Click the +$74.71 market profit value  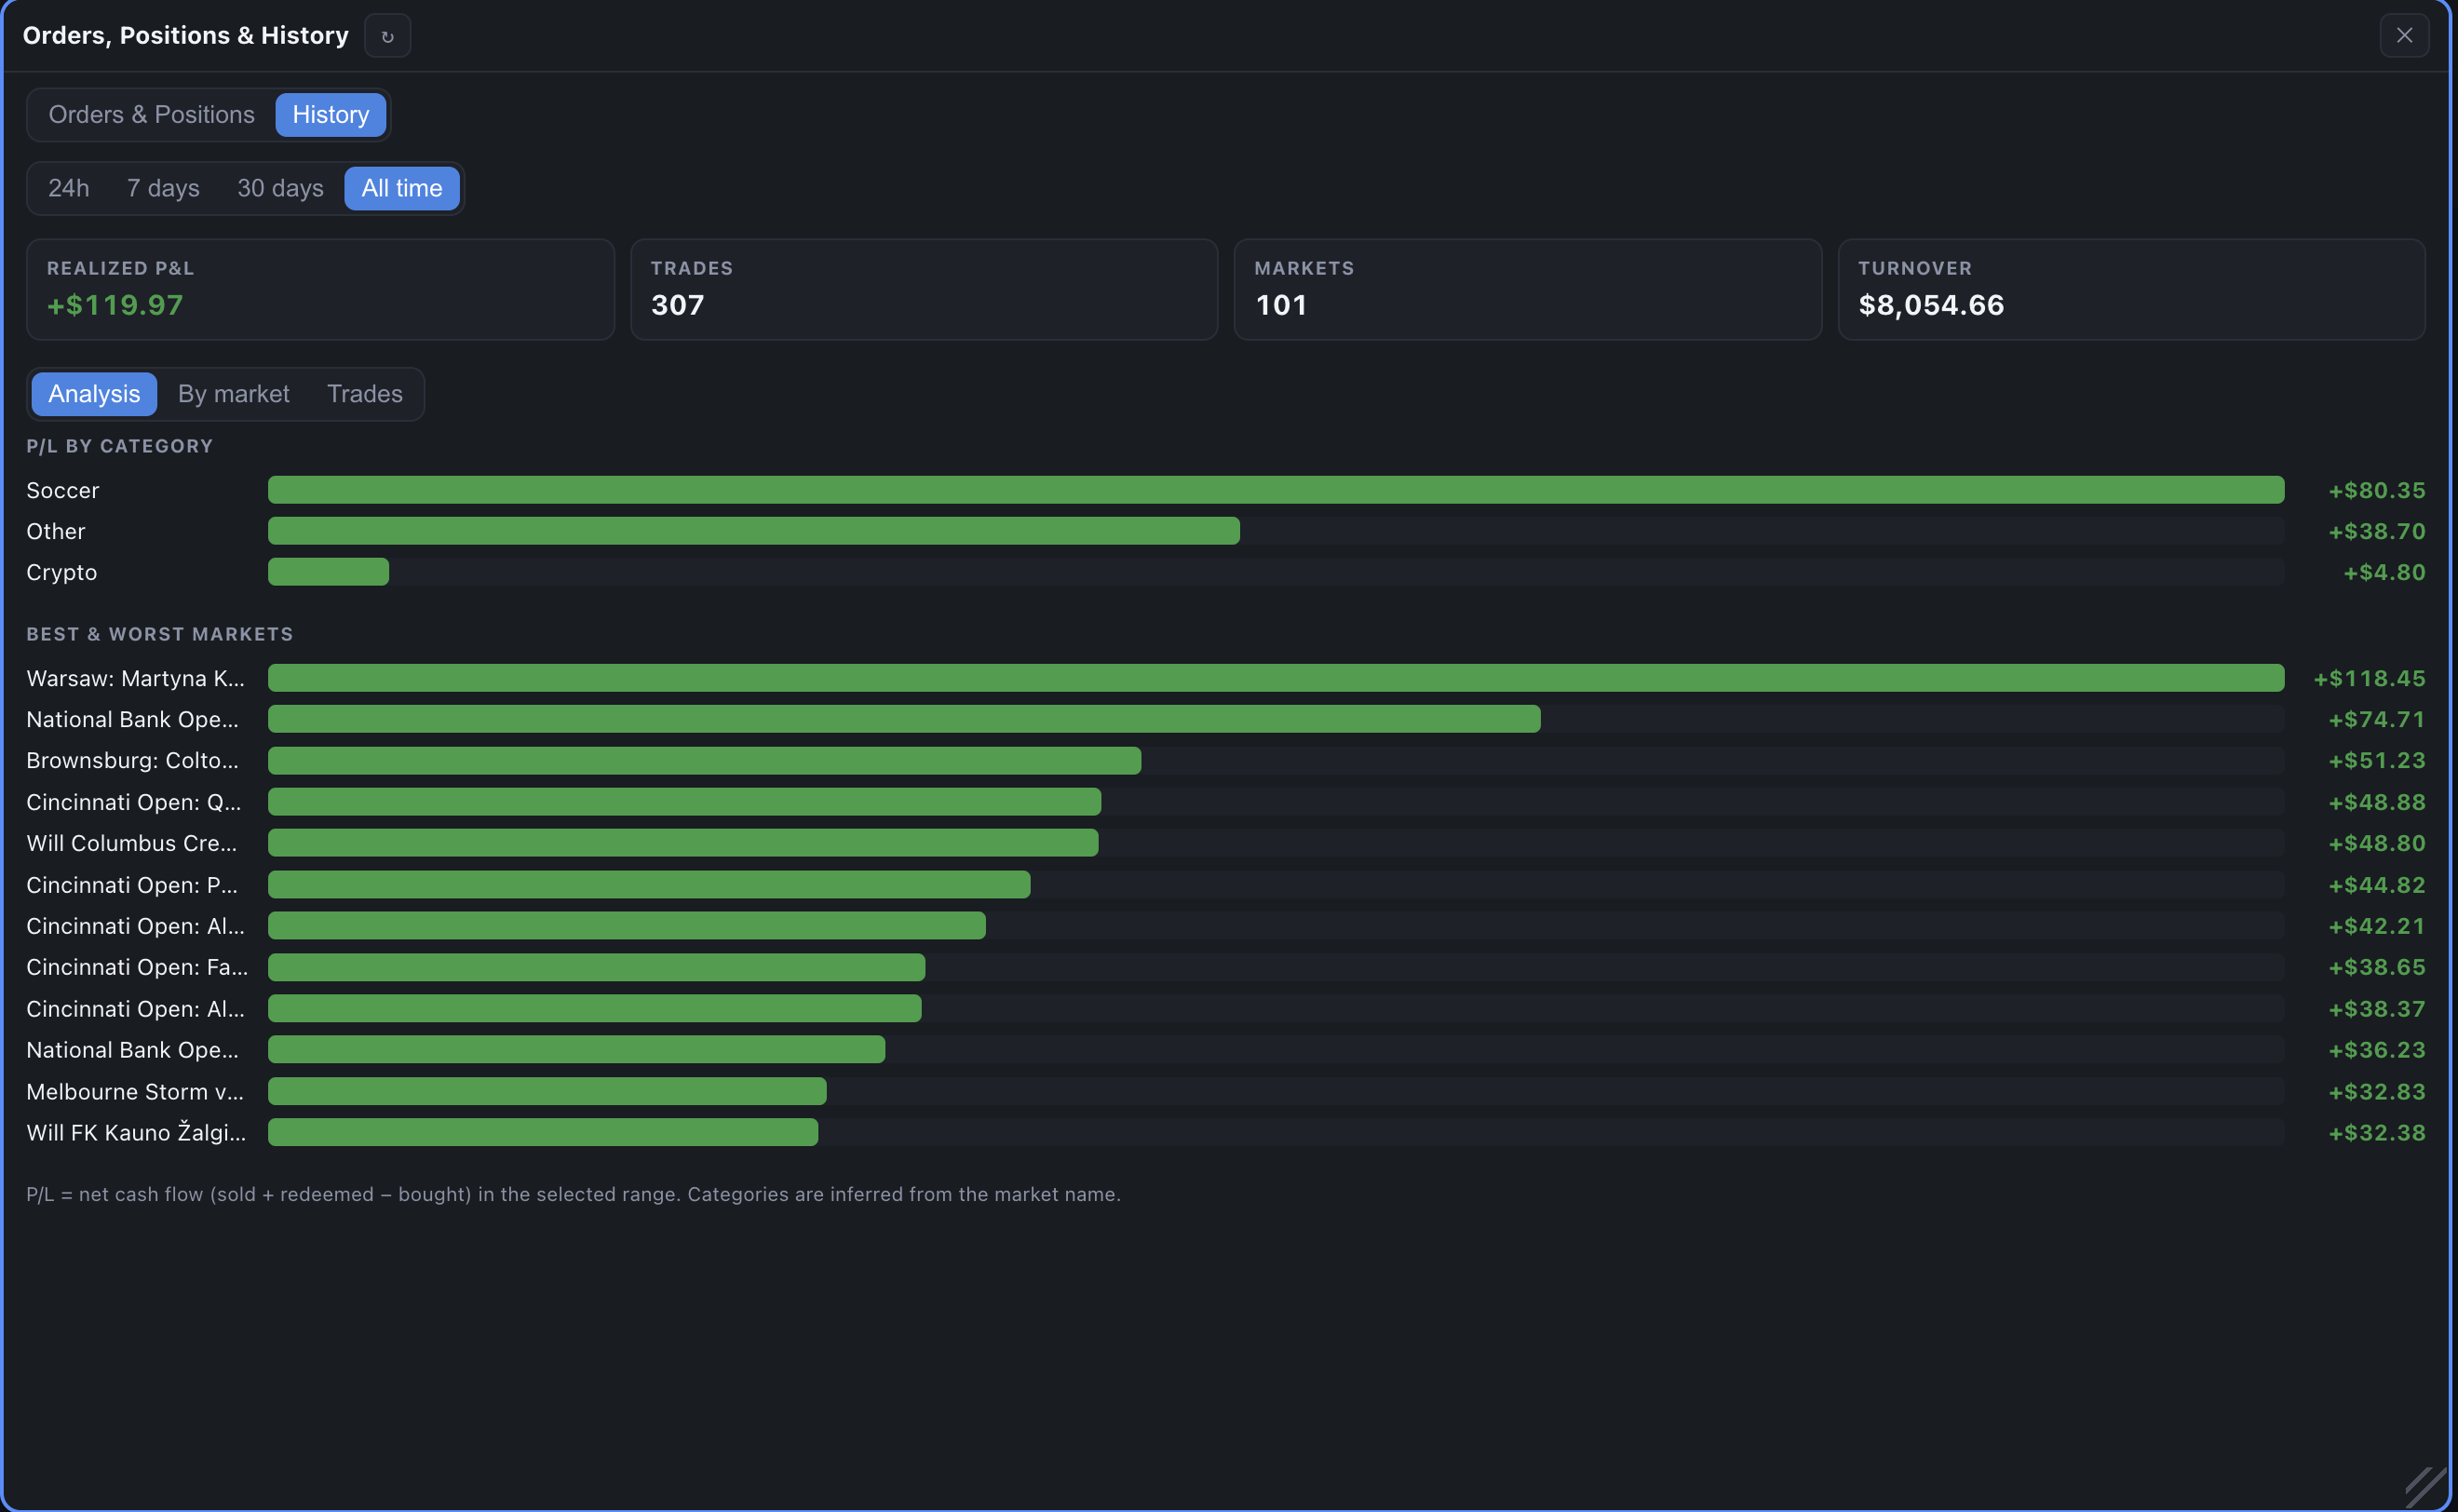click(2377, 719)
